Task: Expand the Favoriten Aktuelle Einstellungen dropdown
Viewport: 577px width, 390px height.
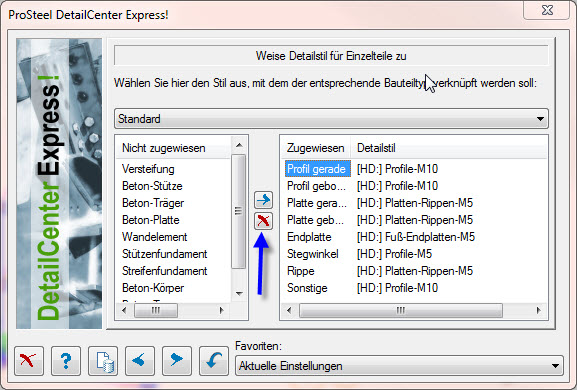Action: click(399, 366)
